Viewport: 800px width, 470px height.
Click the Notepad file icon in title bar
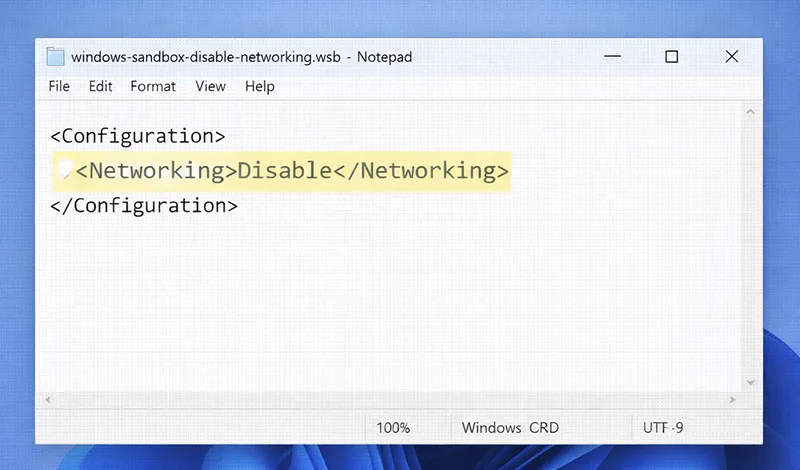56,57
